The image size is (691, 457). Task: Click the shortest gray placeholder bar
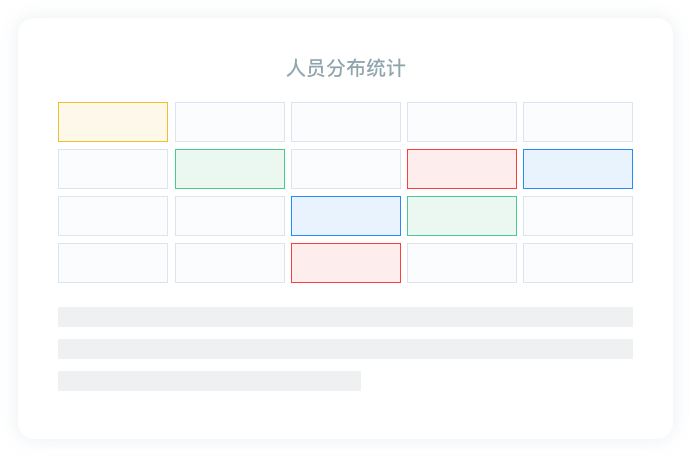tap(209, 381)
